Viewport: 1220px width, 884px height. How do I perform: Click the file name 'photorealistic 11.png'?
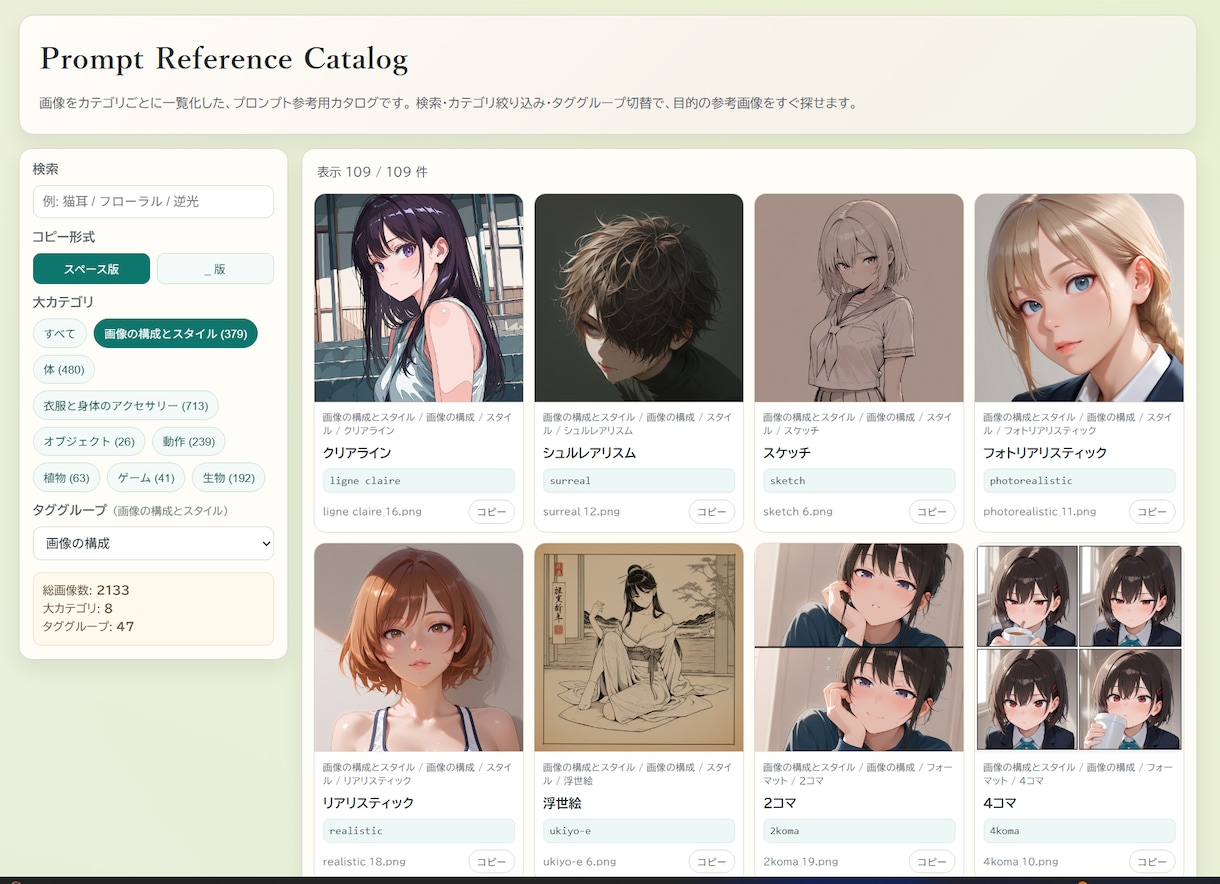point(1040,512)
